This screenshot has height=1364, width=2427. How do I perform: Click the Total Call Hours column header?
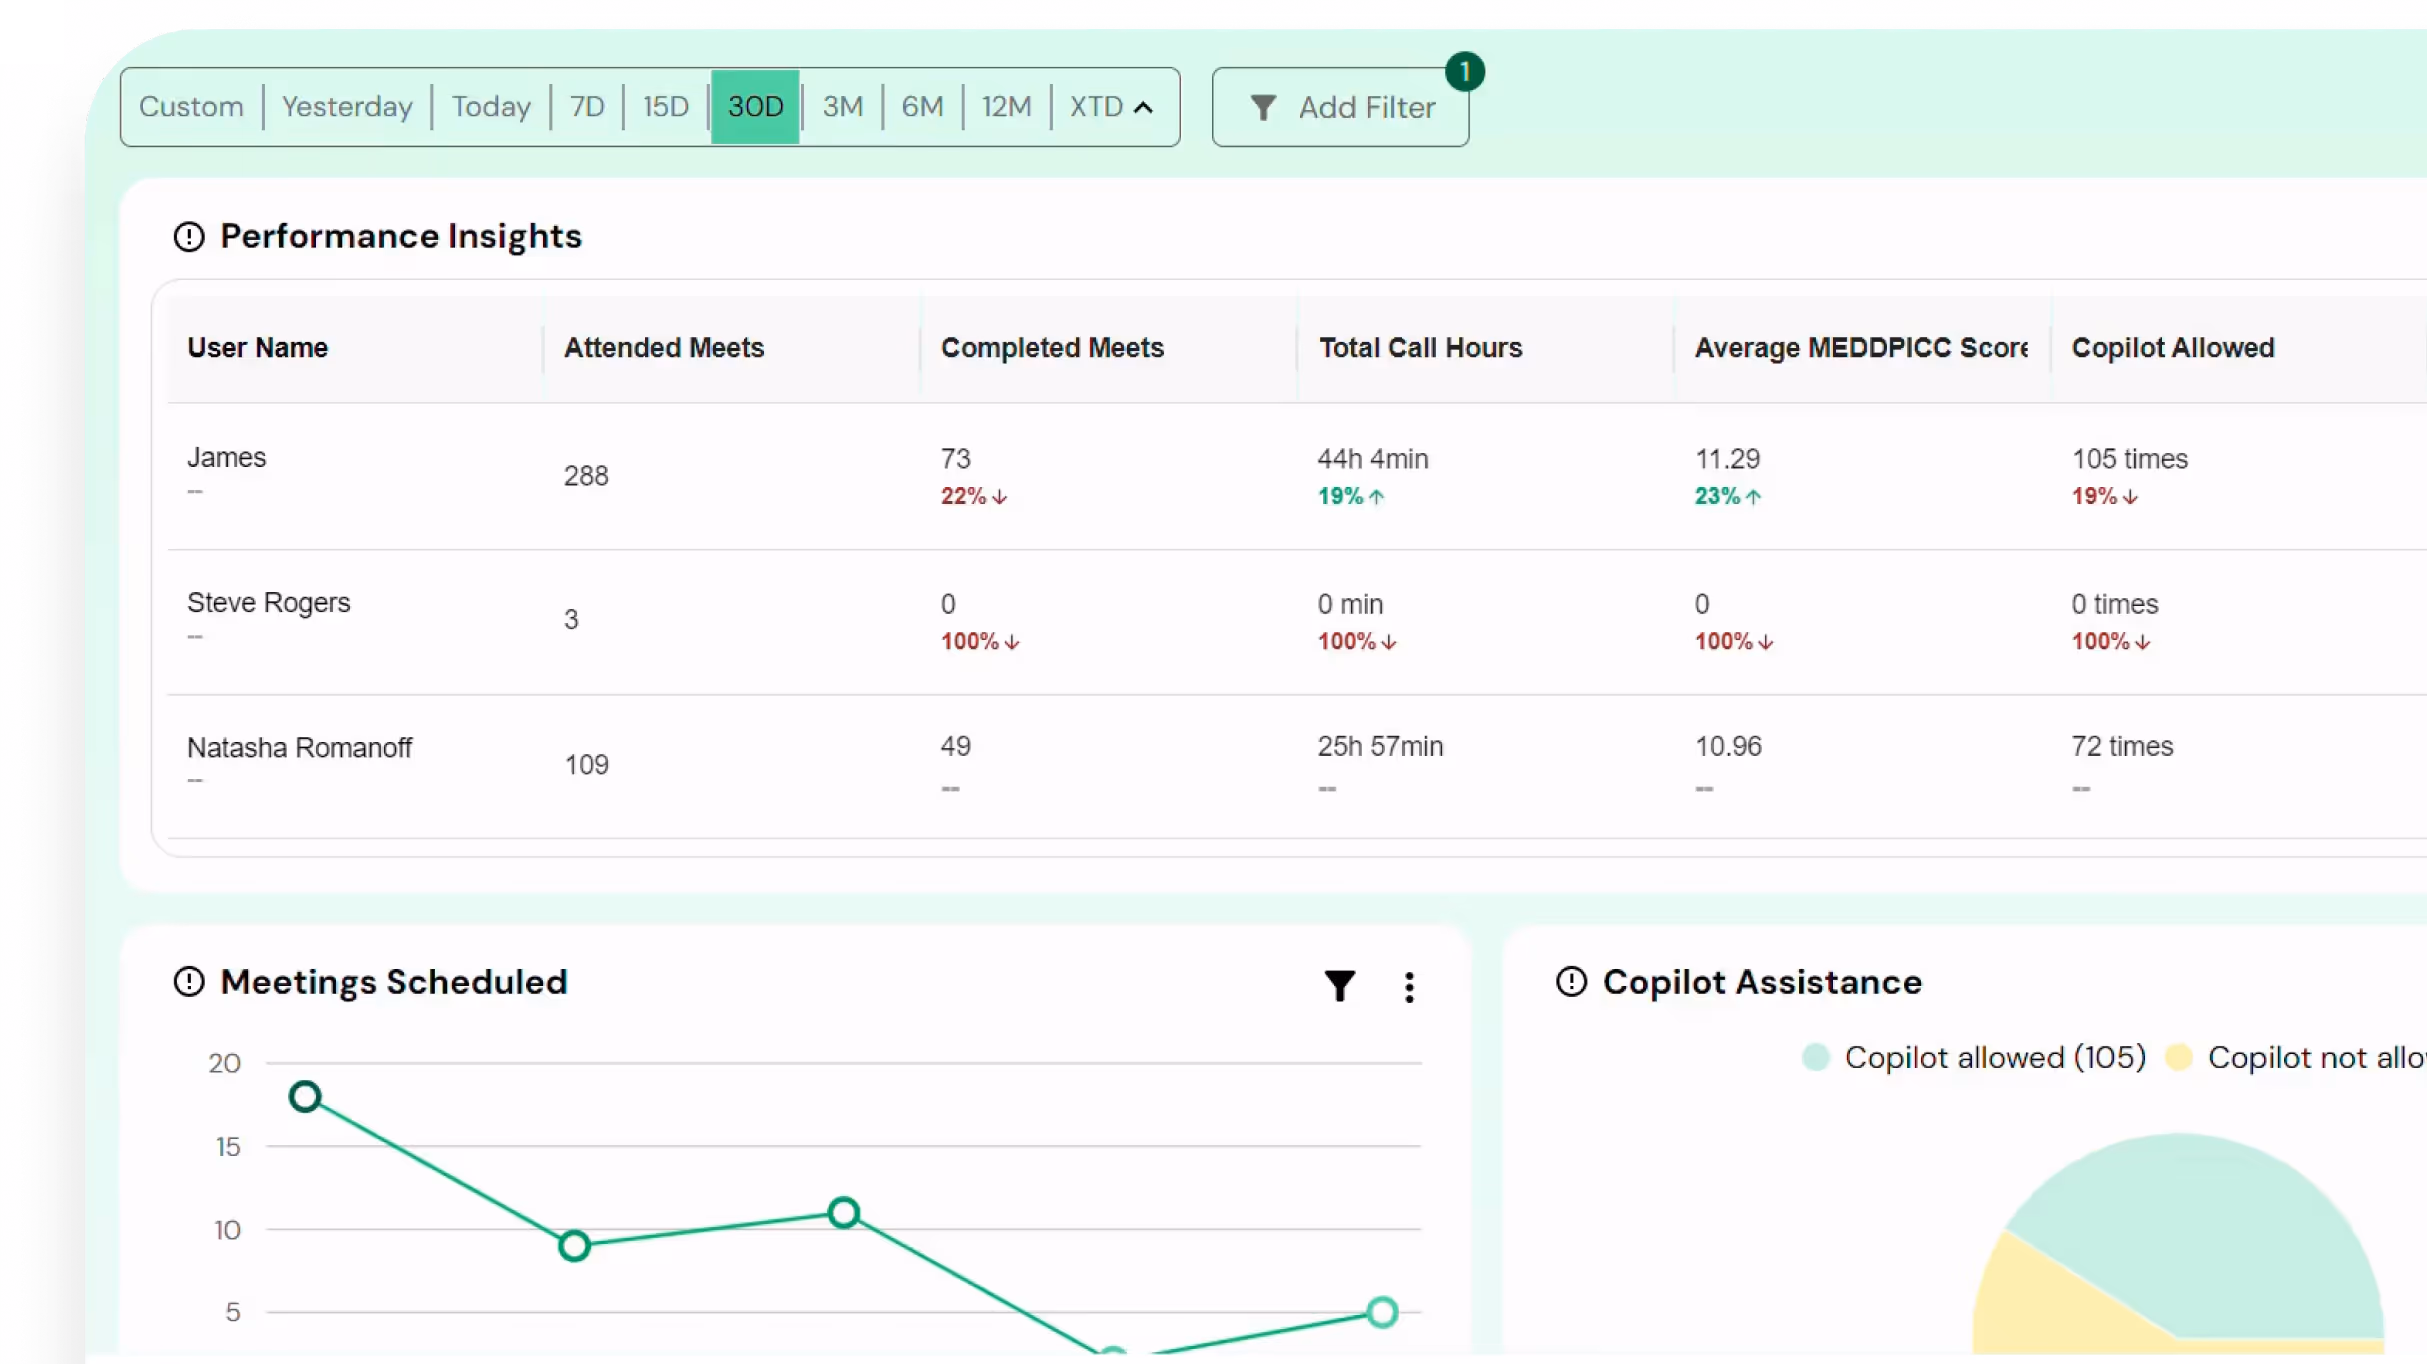tap(1420, 348)
